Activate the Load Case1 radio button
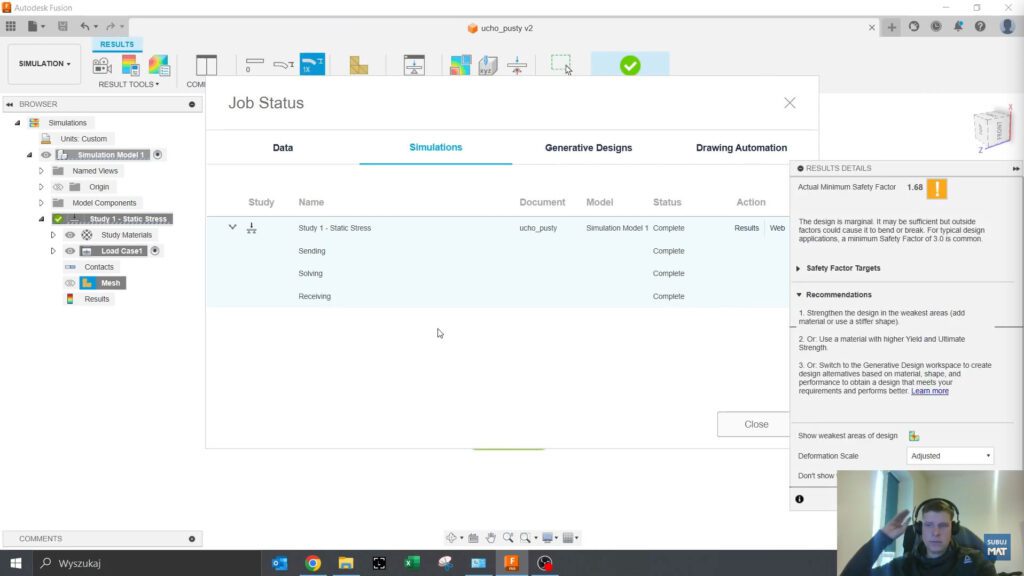The width and height of the screenshot is (1024, 576). coord(157,251)
